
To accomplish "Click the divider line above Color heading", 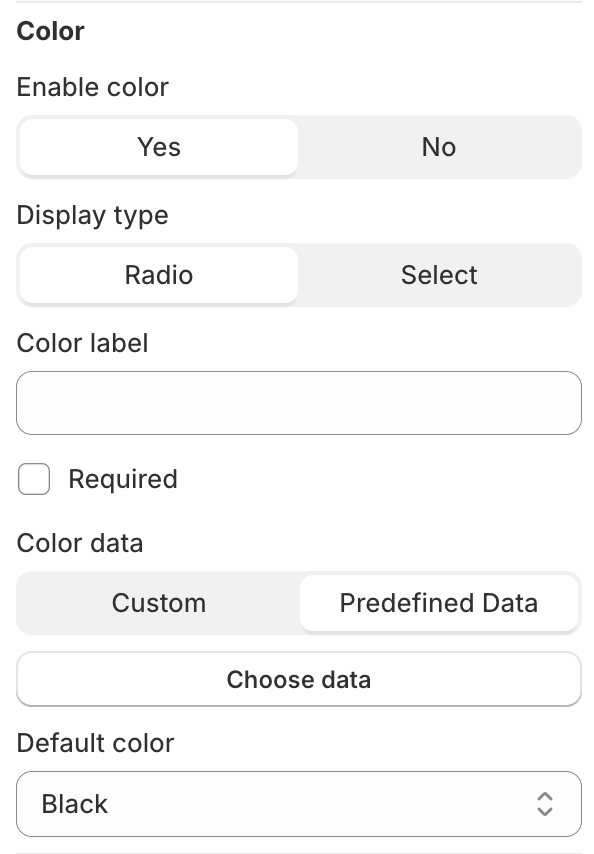I will pyautogui.click(x=299, y=2).
